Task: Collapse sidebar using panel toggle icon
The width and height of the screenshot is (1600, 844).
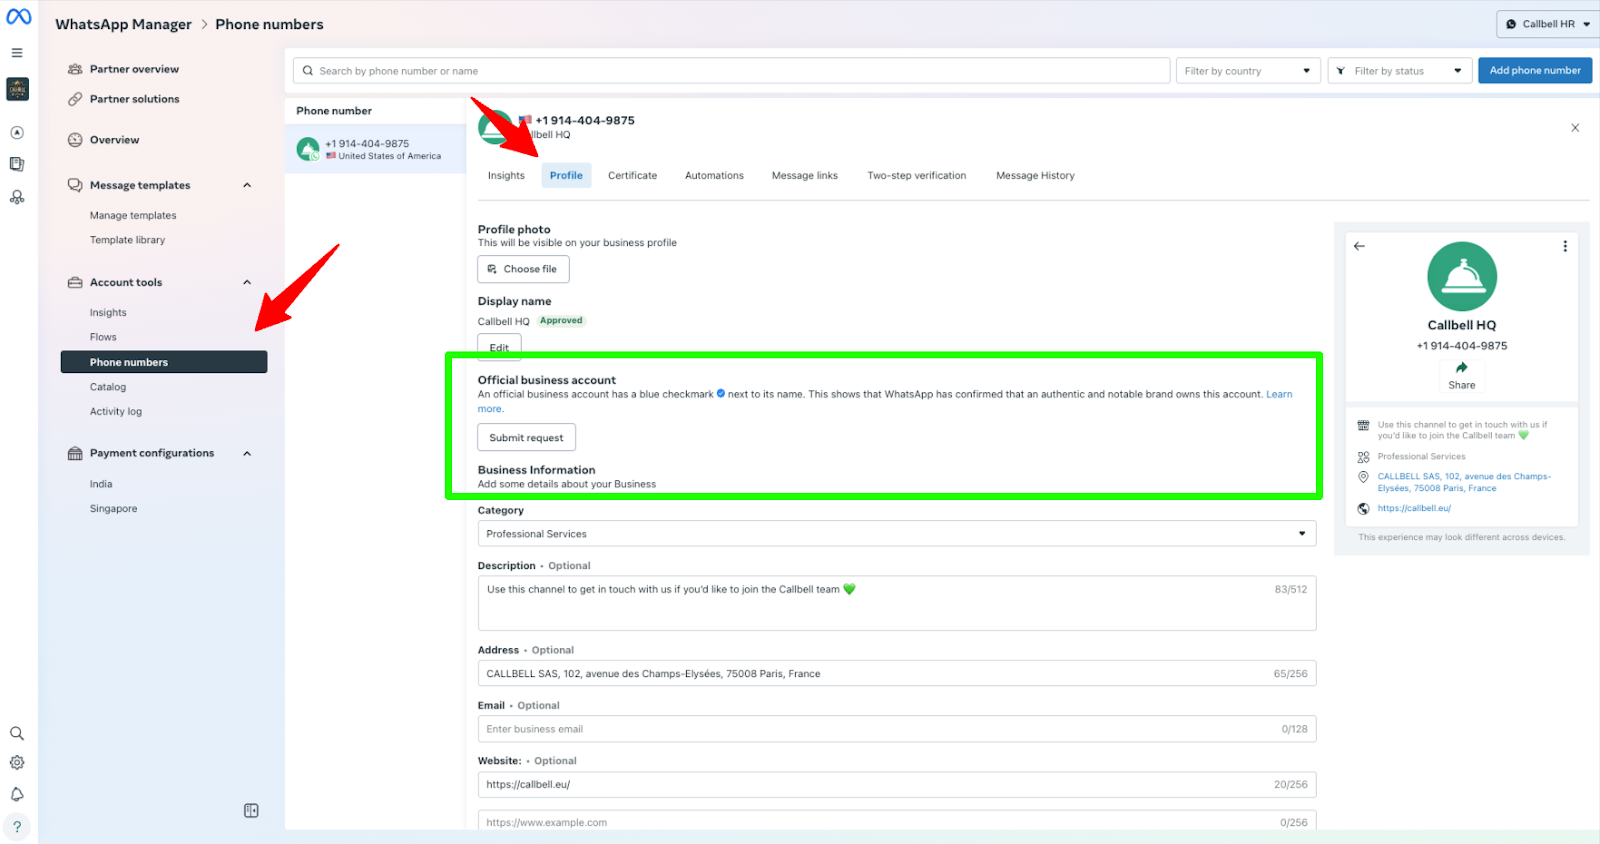Action: pyautogui.click(x=251, y=811)
